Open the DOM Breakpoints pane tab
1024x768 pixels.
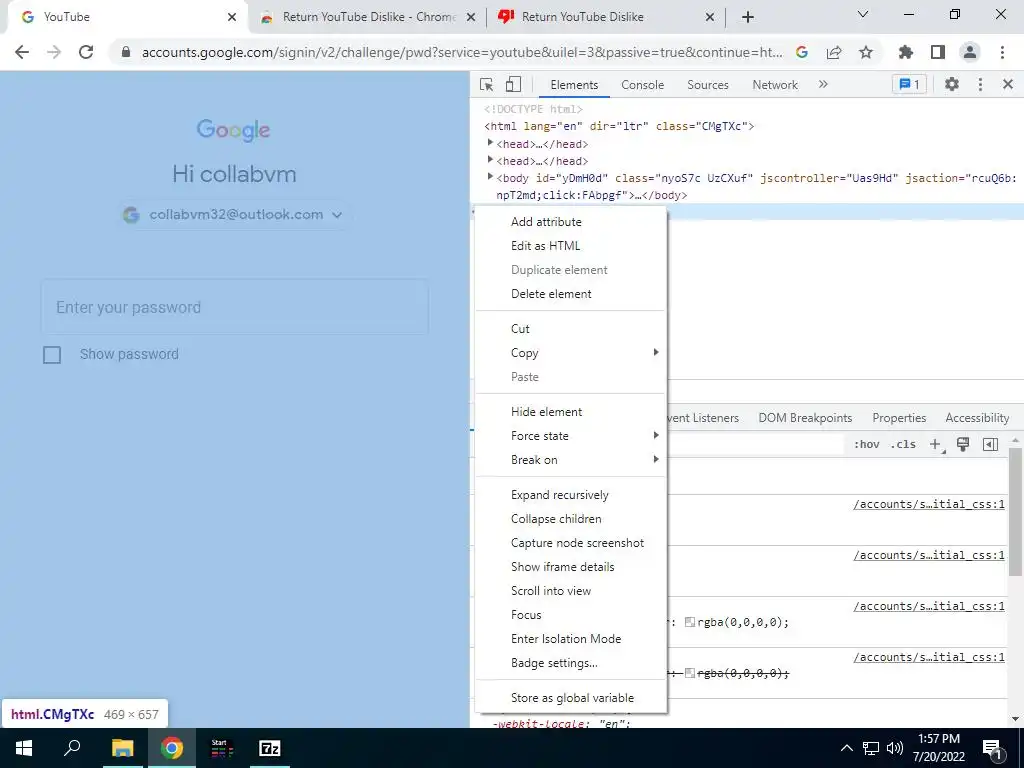pyautogui.click(x=805, y=418)
